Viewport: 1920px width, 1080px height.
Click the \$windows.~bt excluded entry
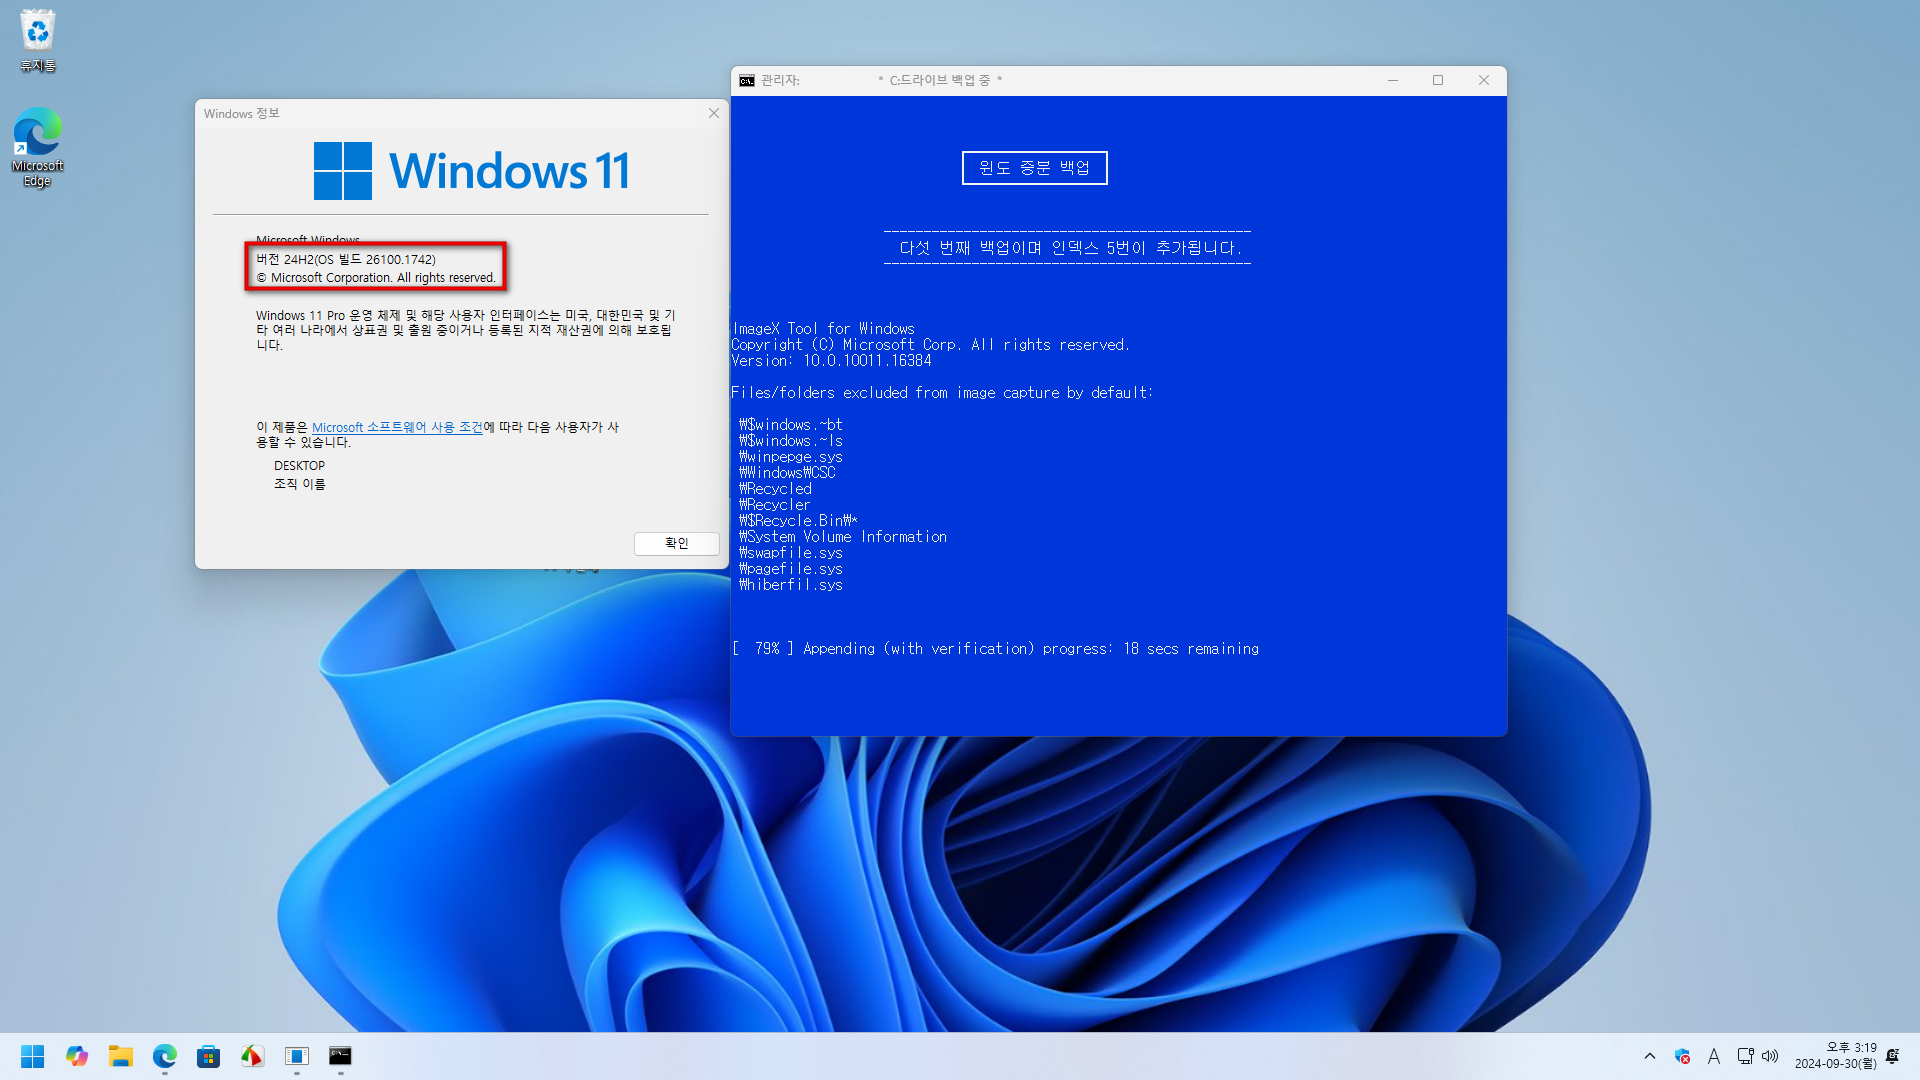[791, 425]
